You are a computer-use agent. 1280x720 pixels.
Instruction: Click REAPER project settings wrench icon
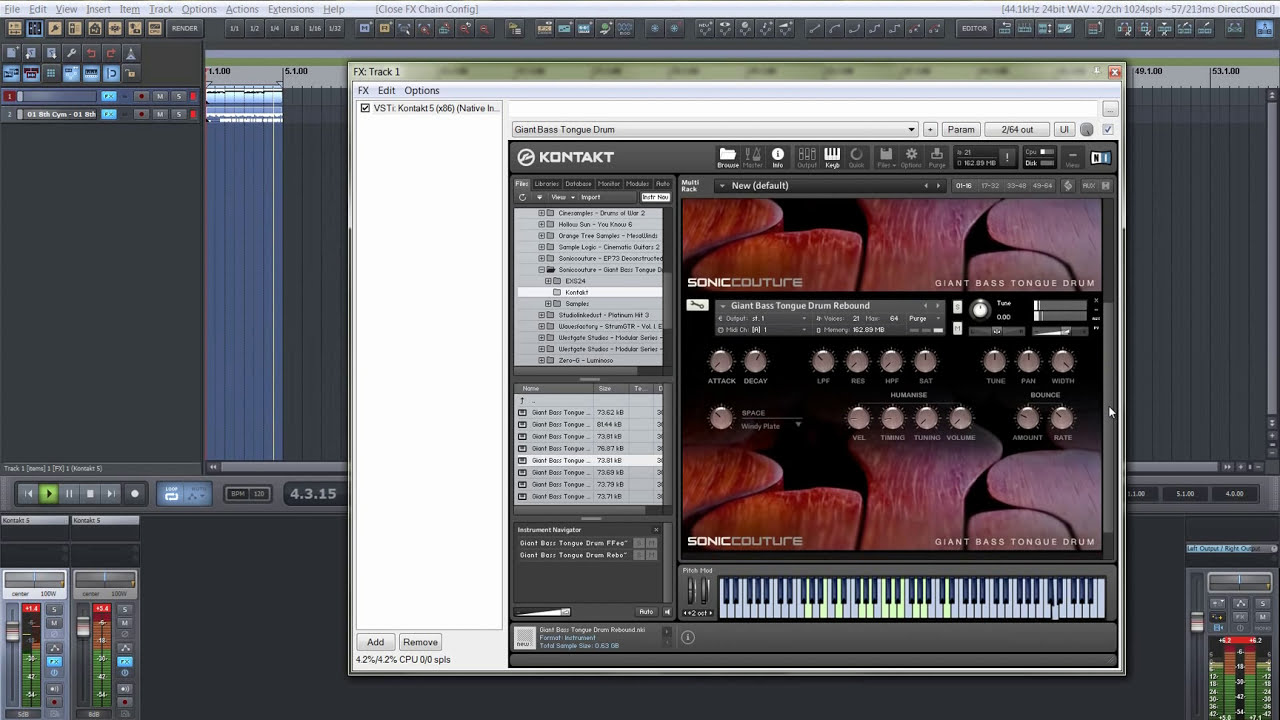pyautogui.click(x=71, y=53)
